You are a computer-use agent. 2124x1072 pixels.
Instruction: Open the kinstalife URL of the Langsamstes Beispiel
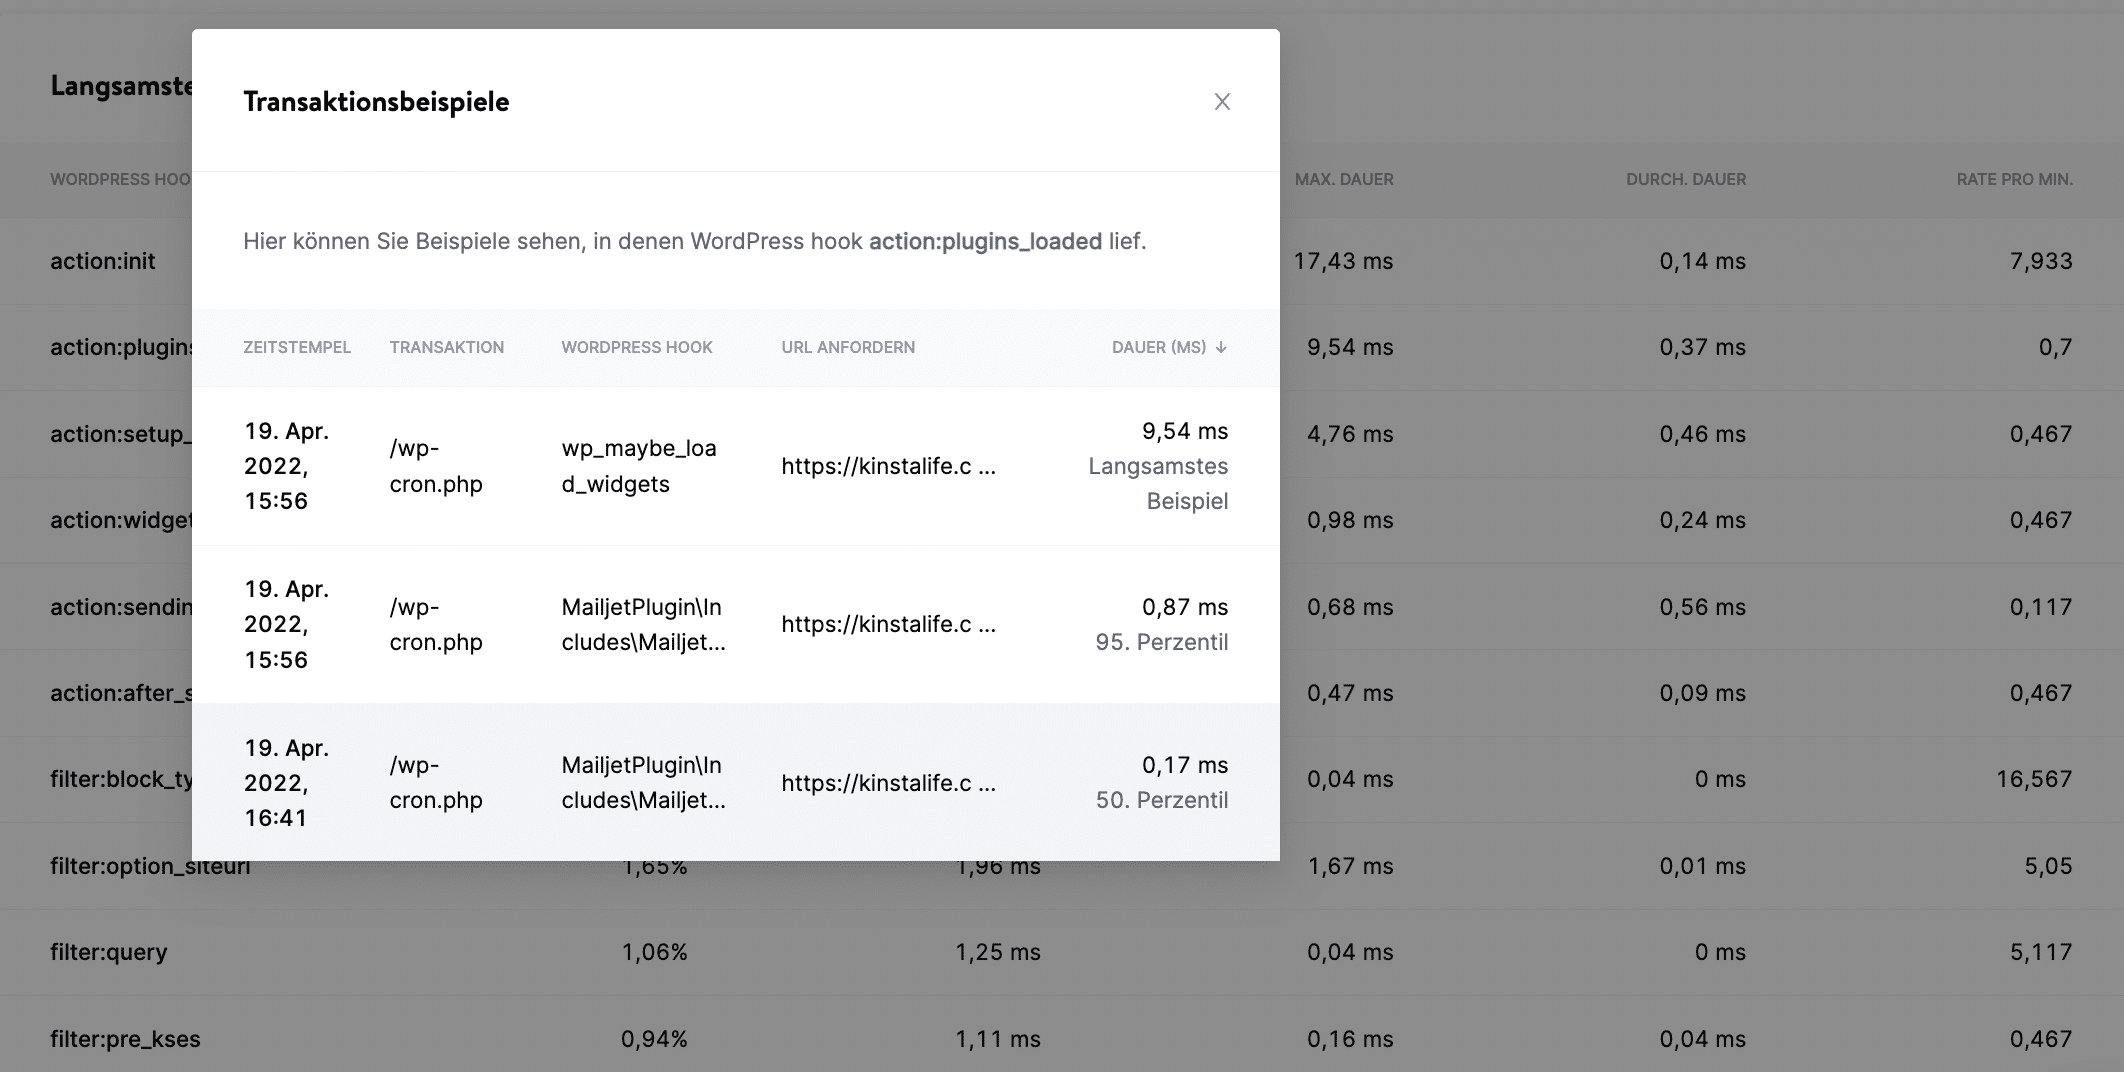pyautogui.click(x=888, y=466)
